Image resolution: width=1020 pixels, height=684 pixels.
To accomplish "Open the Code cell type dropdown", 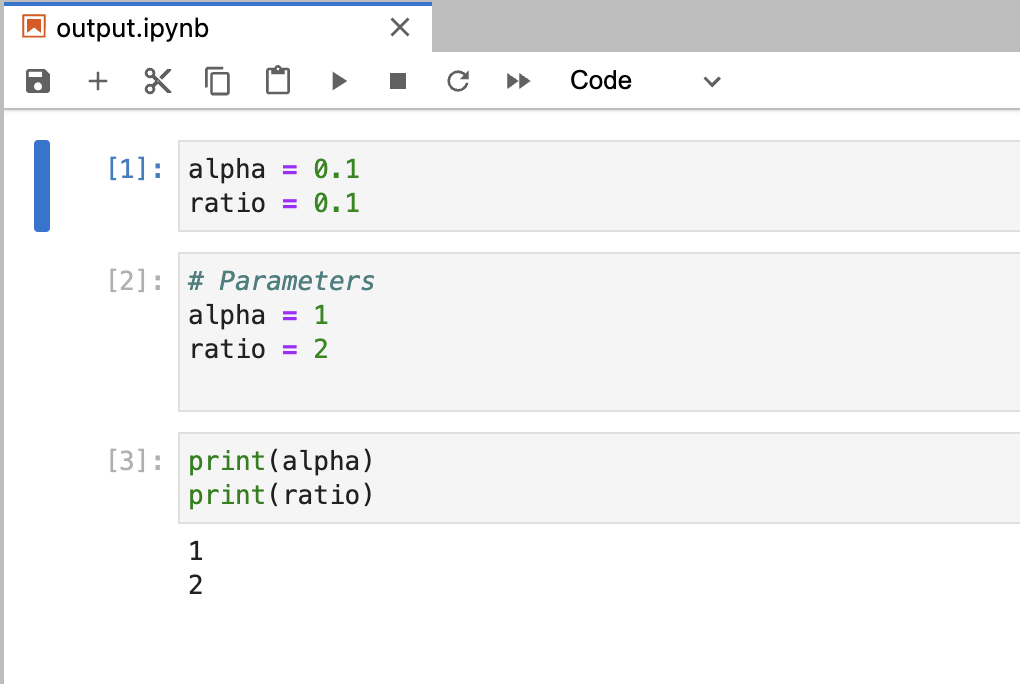I will [x=645, y=81].
